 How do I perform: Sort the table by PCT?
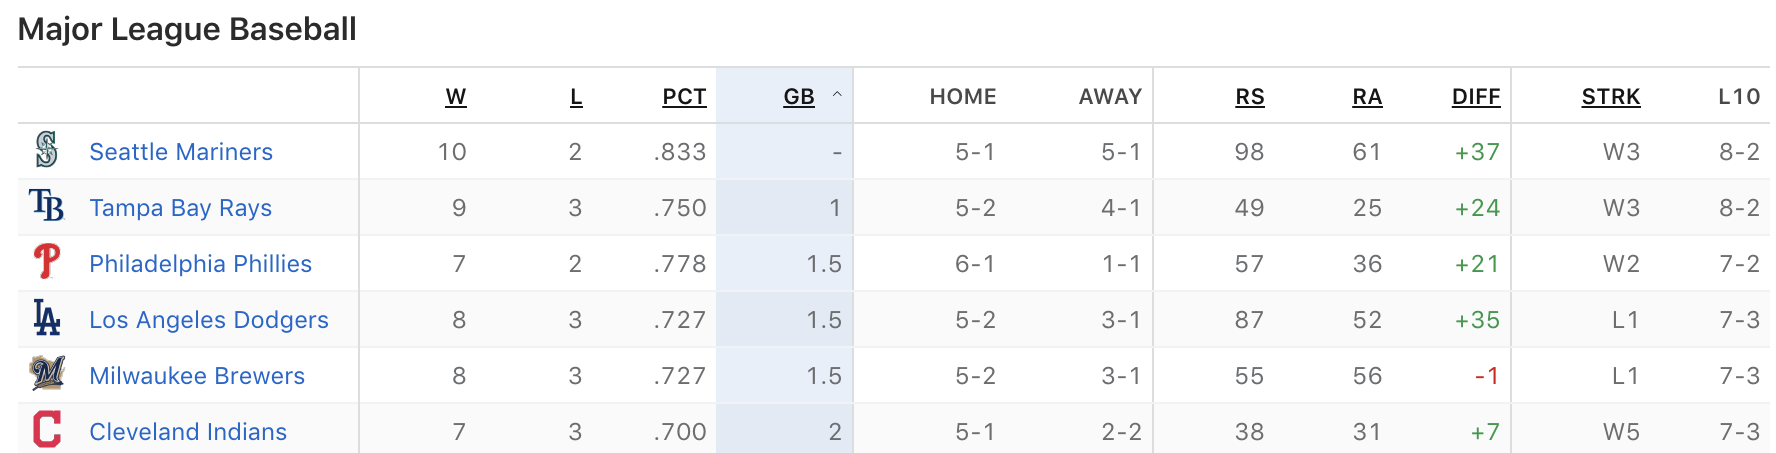pos(684,97)
